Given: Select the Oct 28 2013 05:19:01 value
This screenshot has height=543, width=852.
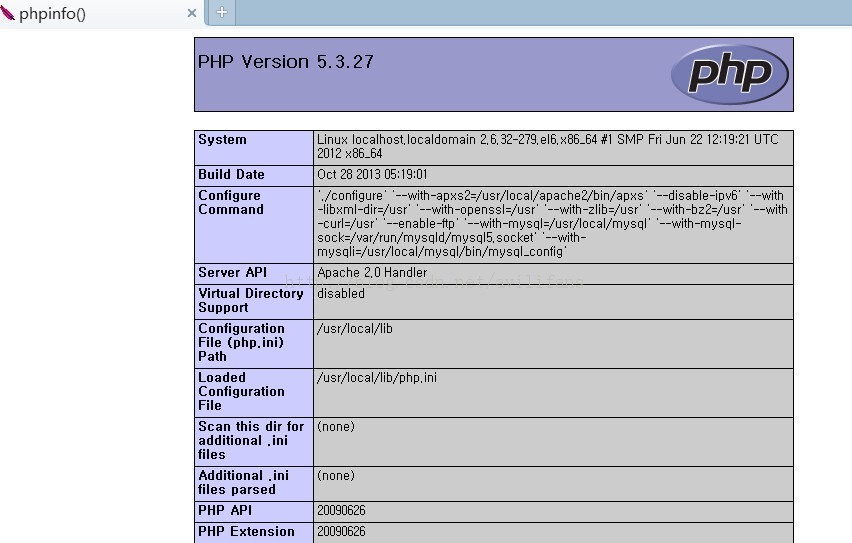Looking at the screenshot, I should 372,174.
